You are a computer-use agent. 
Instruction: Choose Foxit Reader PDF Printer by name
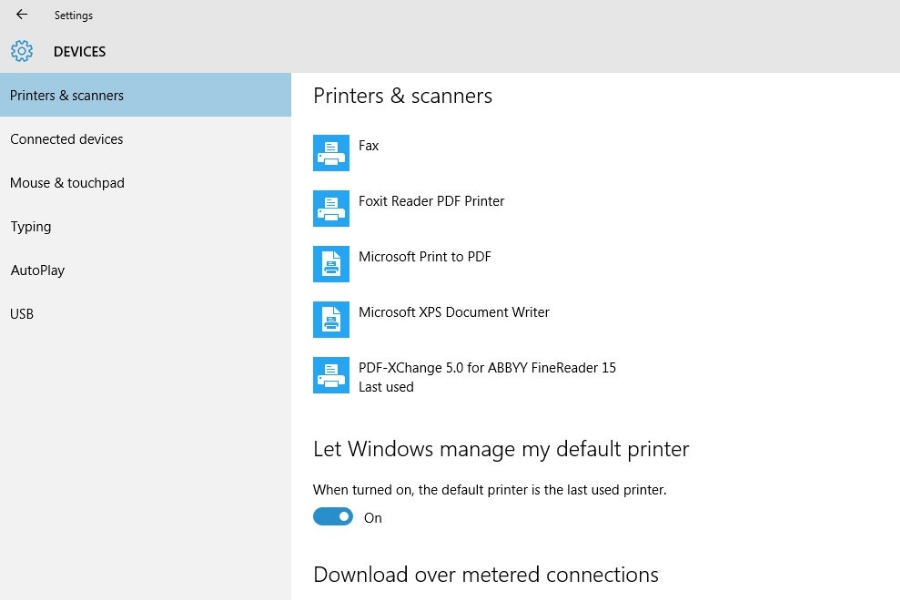point(431,201)
